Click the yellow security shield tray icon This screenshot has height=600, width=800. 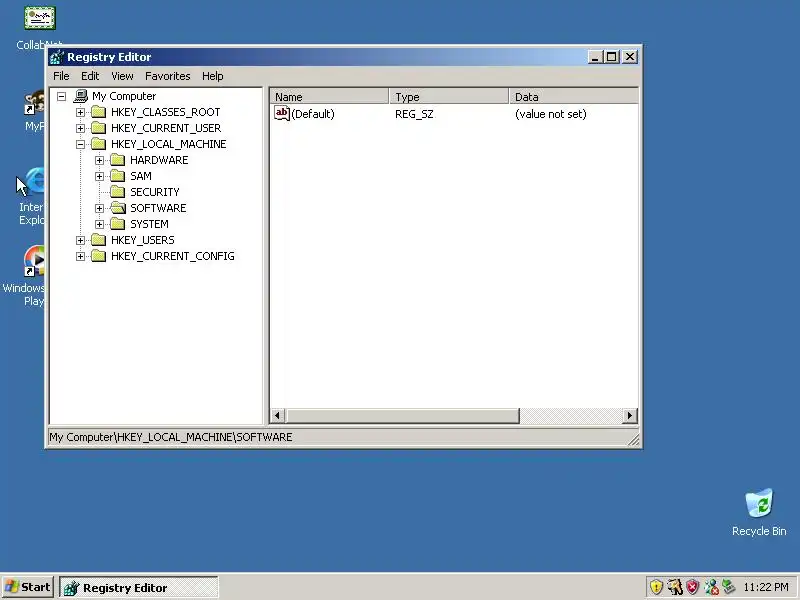click(x=656, y=587)
